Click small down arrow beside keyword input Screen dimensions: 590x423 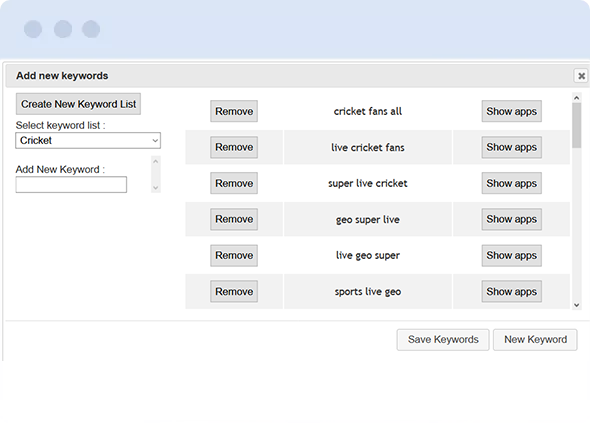pos(156,187)
